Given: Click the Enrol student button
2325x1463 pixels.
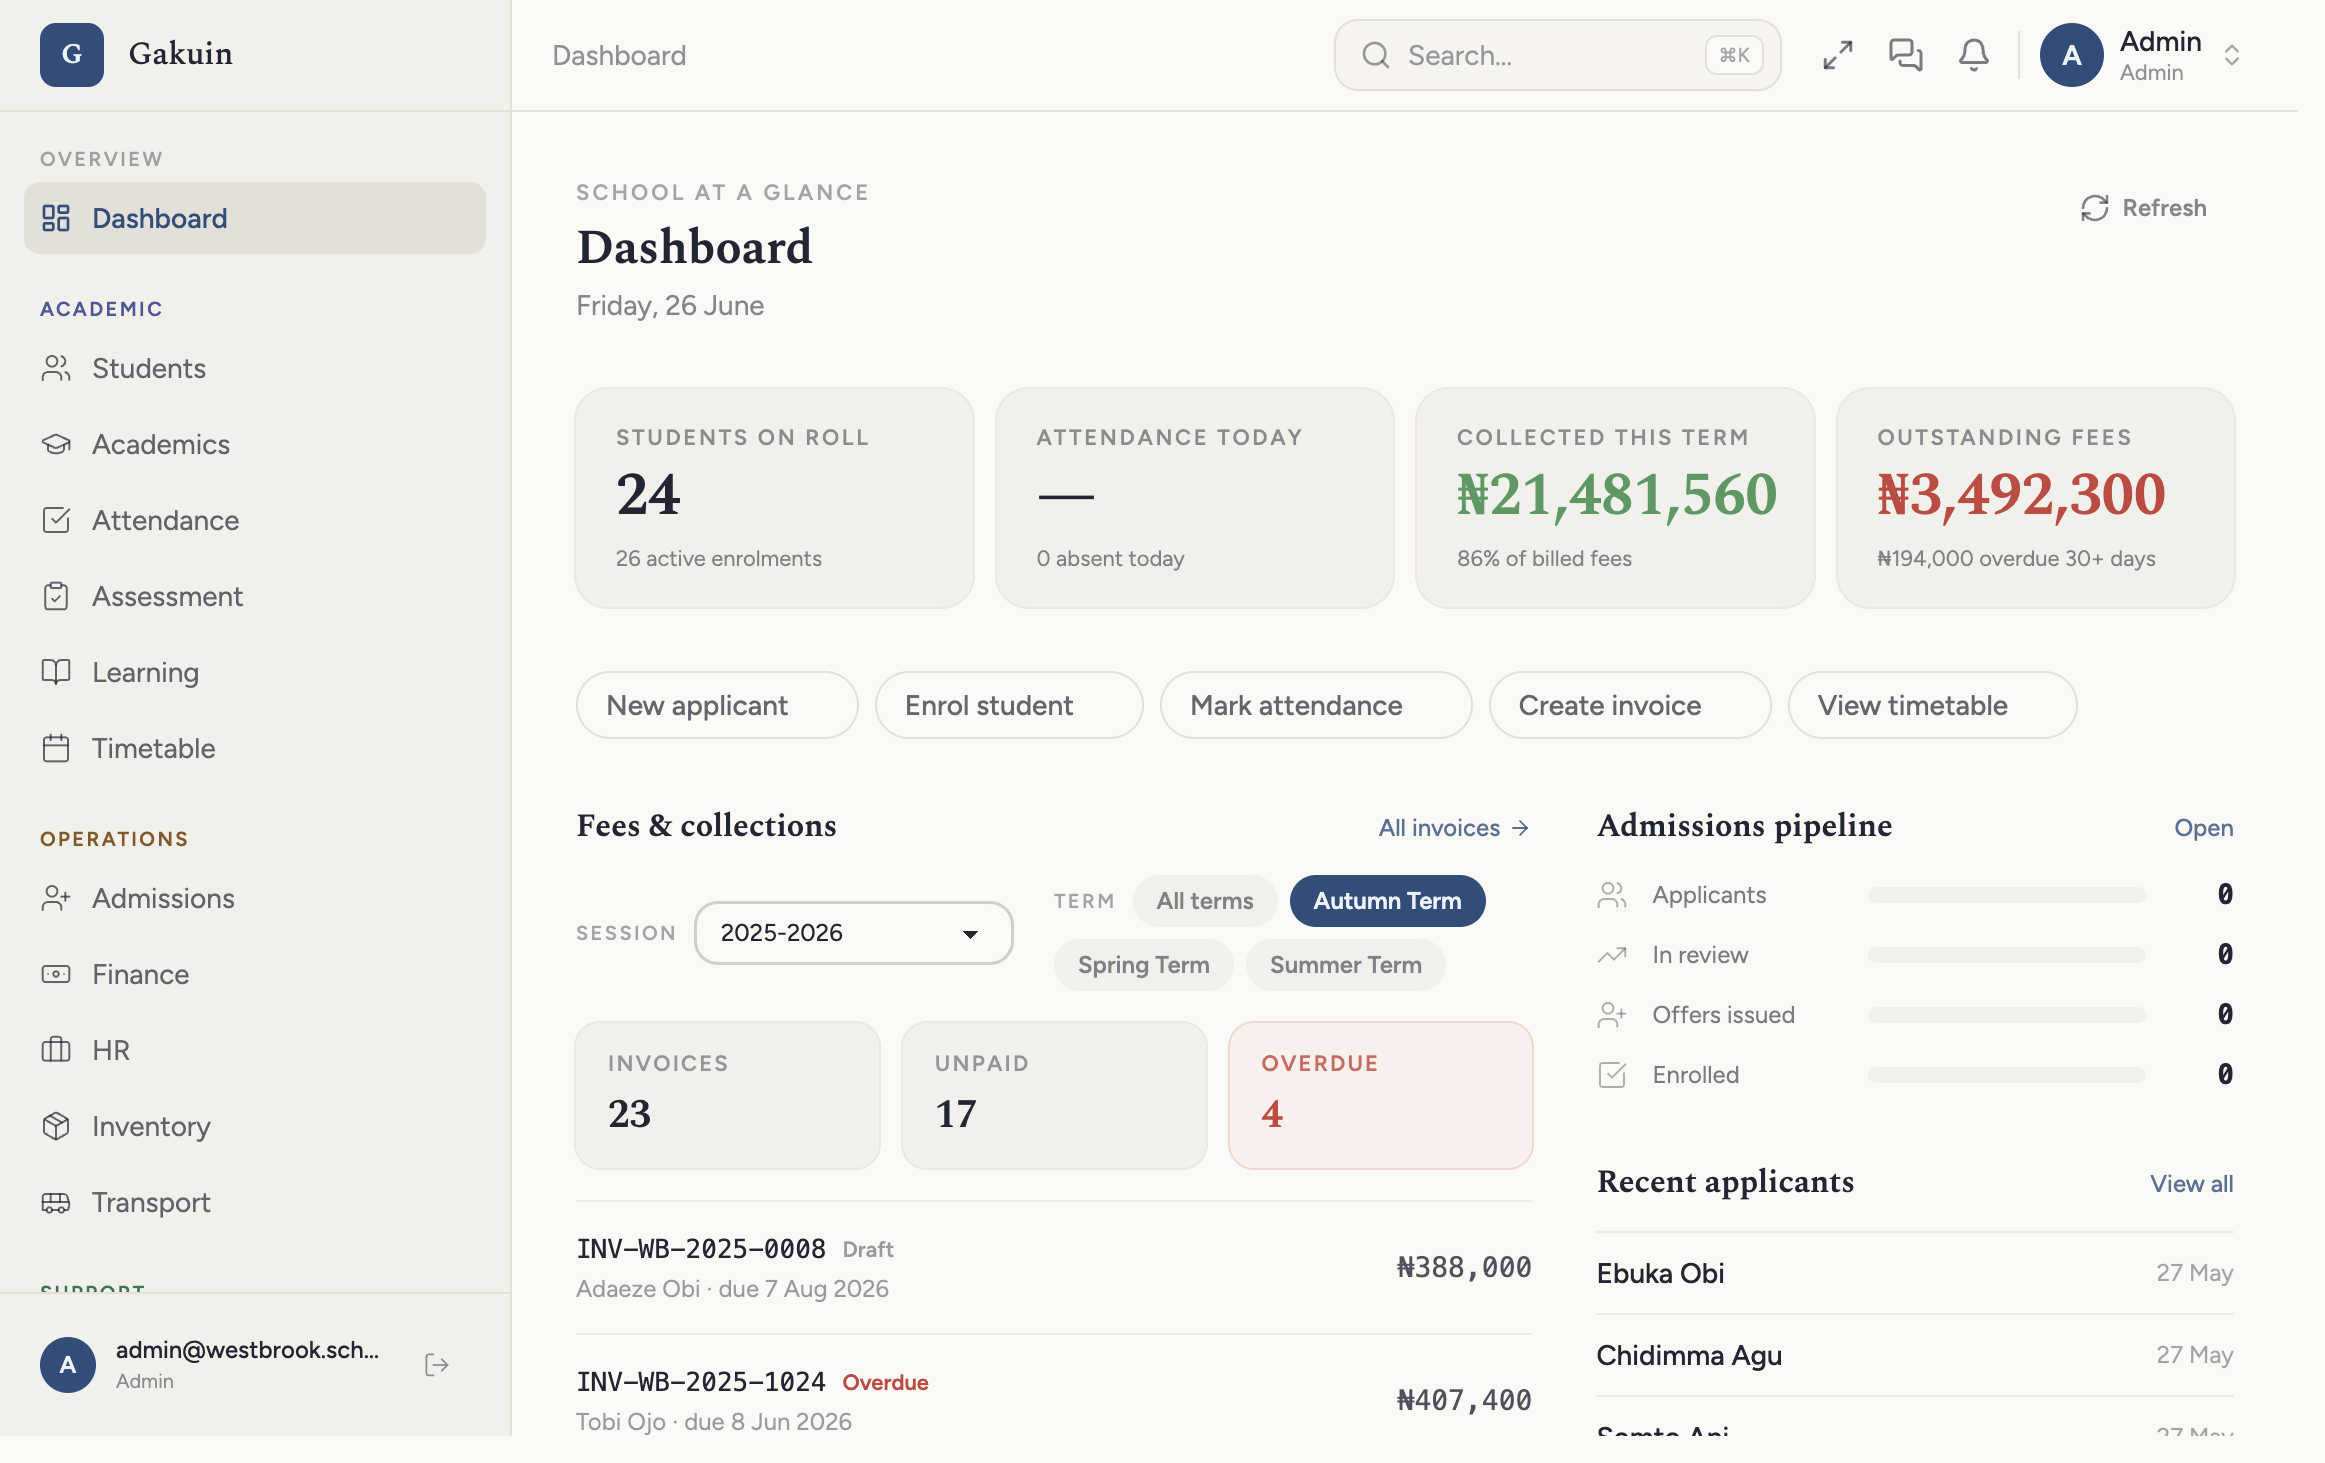Looking at the screenshot, I should click(1009, 705).
